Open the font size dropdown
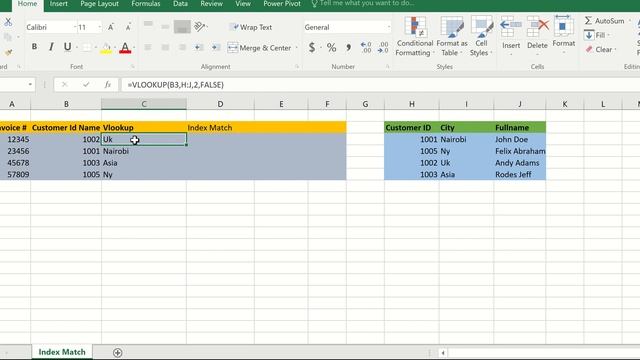Image resolution: width=640 pixels, height=360 pixels. click(x=100, y=27)
